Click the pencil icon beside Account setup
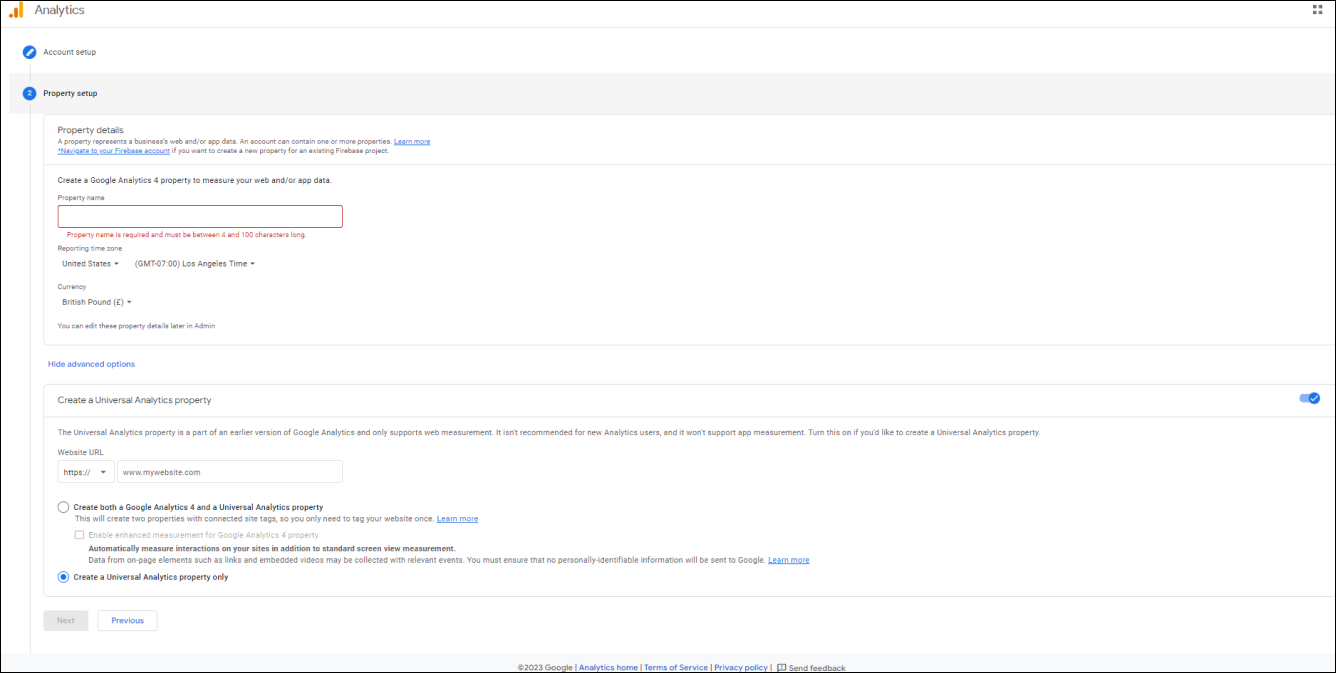 (30, 52)
